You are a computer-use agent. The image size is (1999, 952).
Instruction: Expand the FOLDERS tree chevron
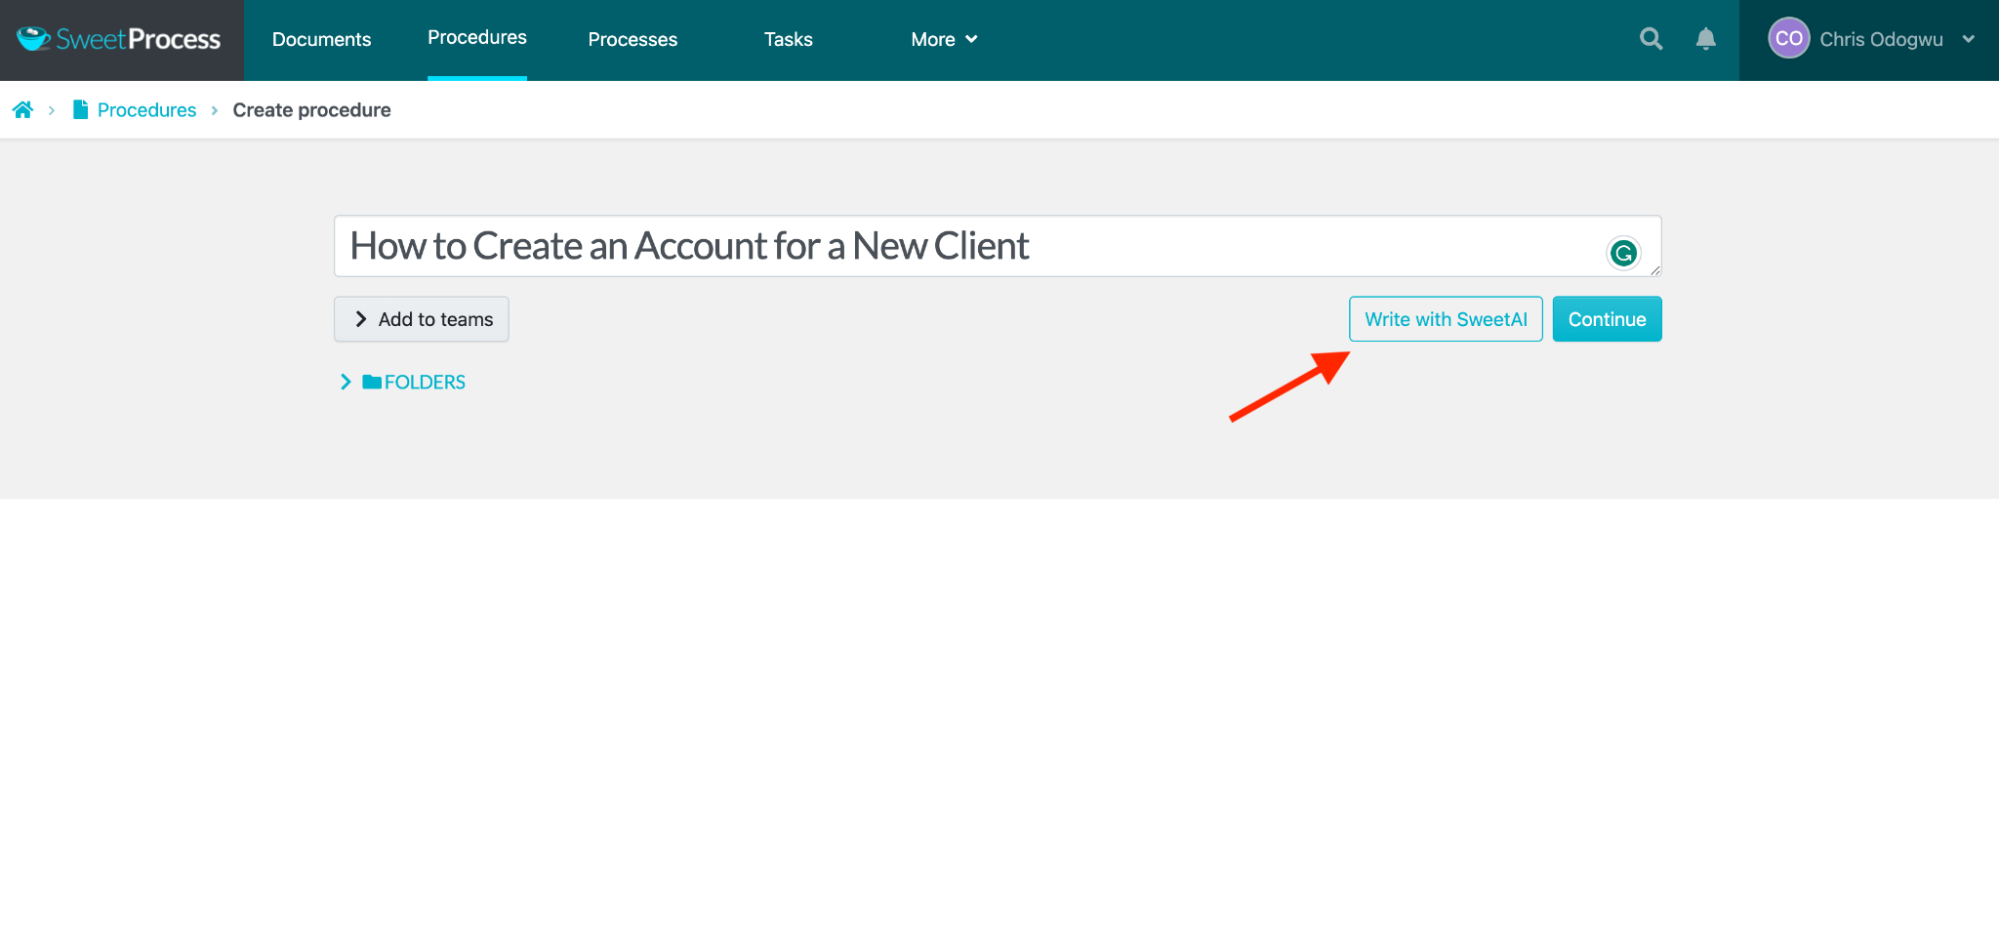click(x=345, y=382)
